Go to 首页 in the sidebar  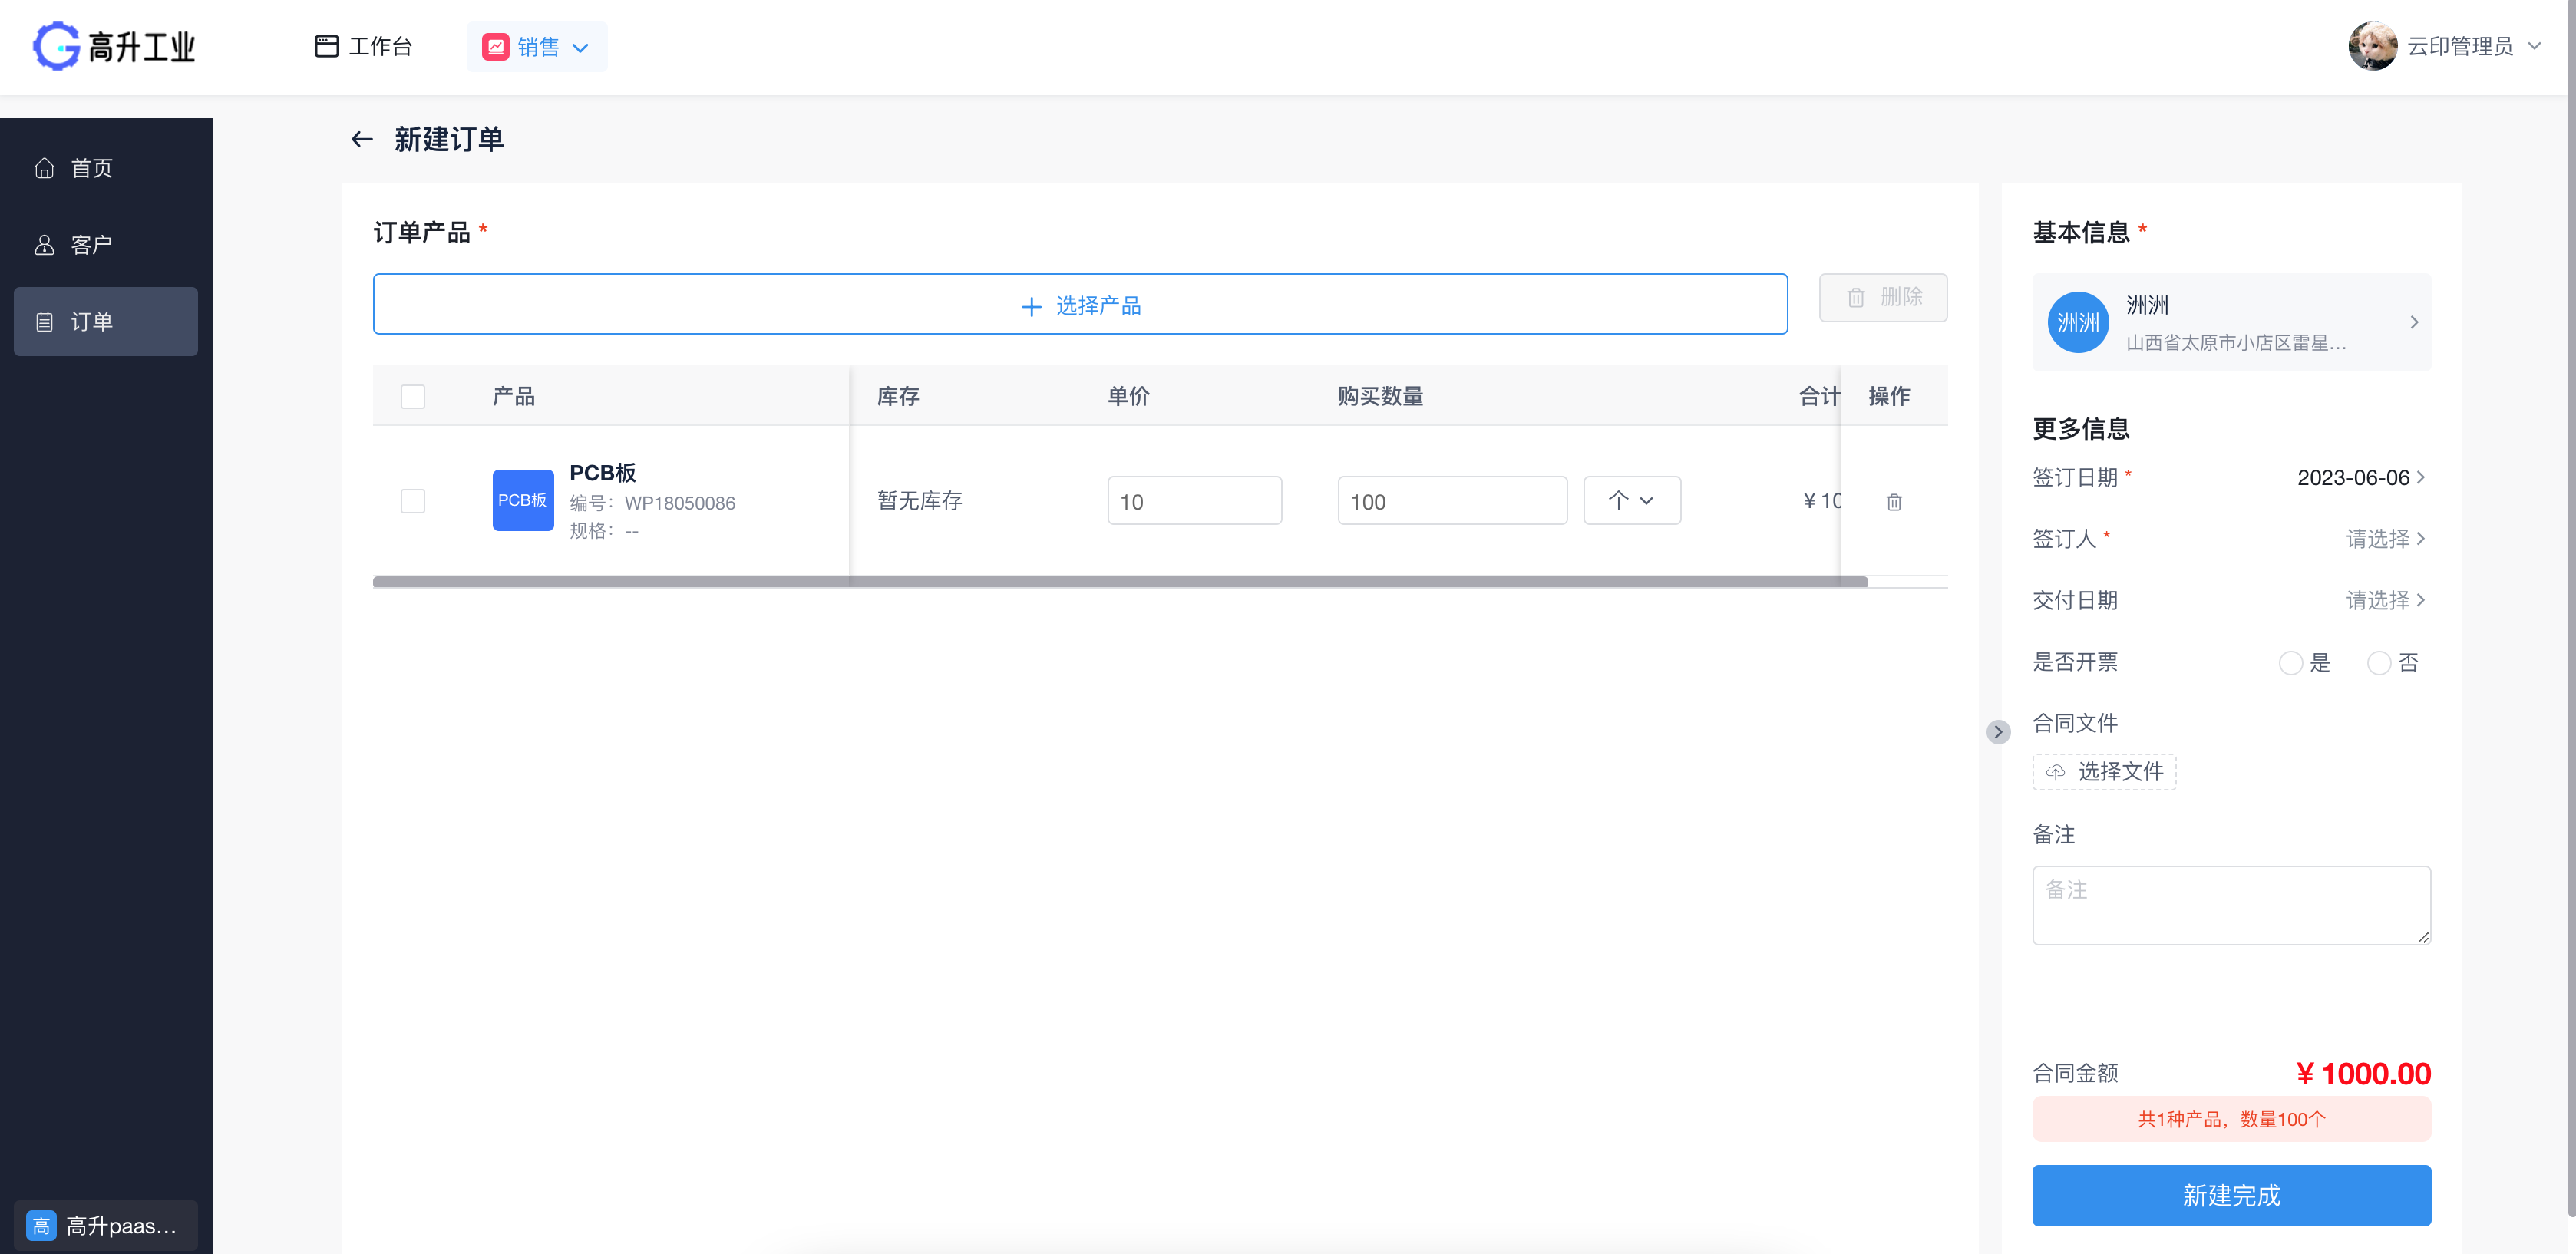(x=106, y=168)
